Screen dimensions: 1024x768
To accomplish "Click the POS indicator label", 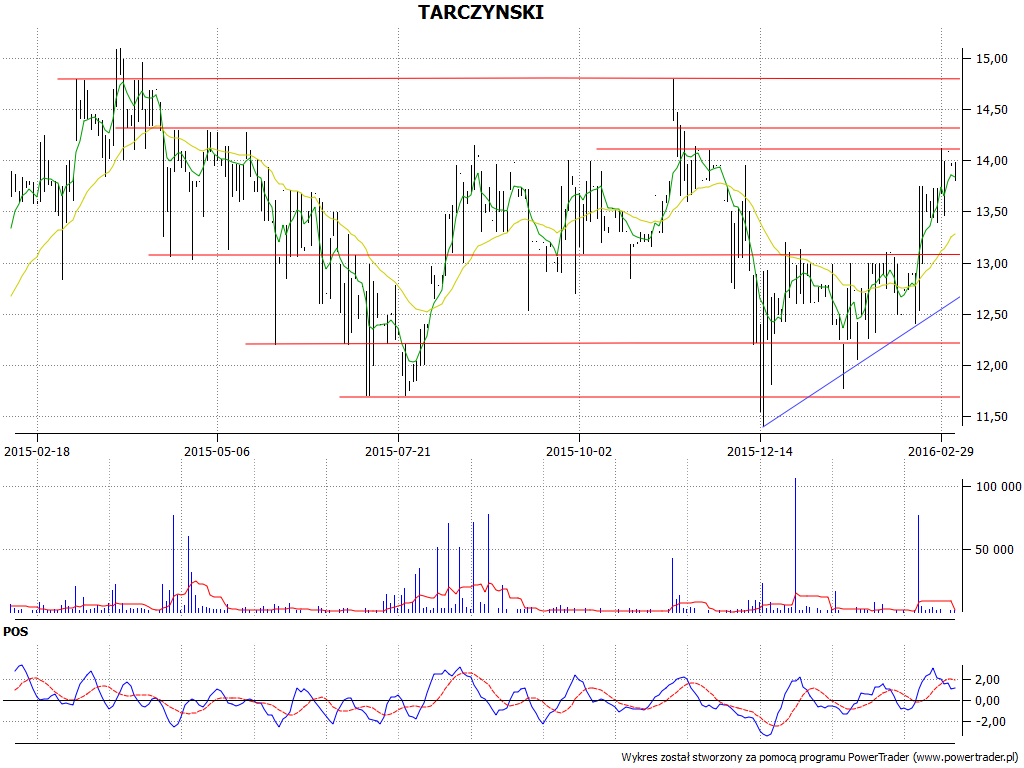I will [x=16, y=632].
